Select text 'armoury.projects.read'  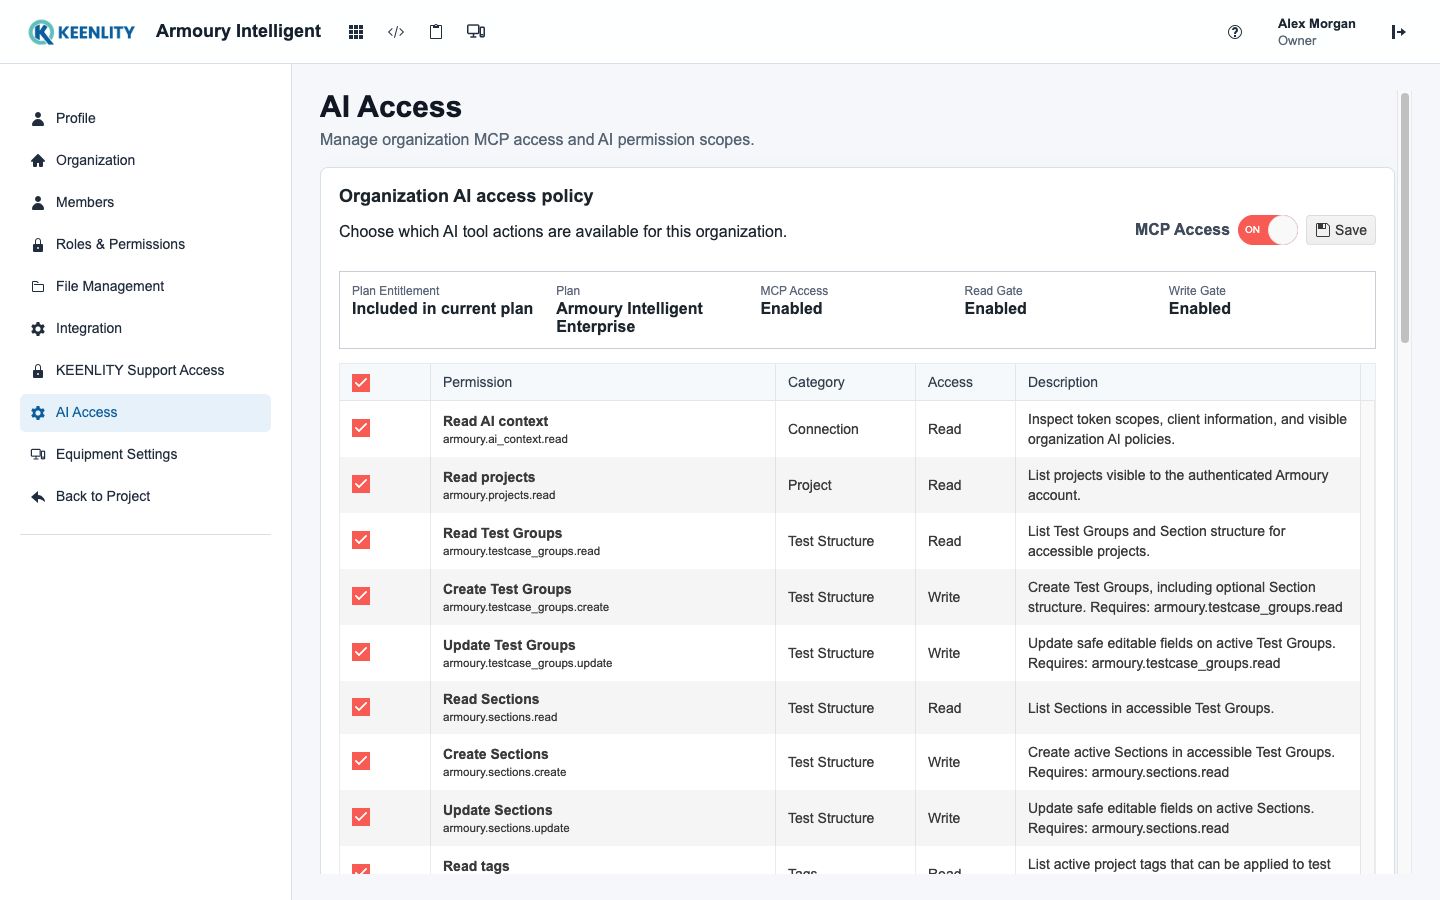pos(499,495)
